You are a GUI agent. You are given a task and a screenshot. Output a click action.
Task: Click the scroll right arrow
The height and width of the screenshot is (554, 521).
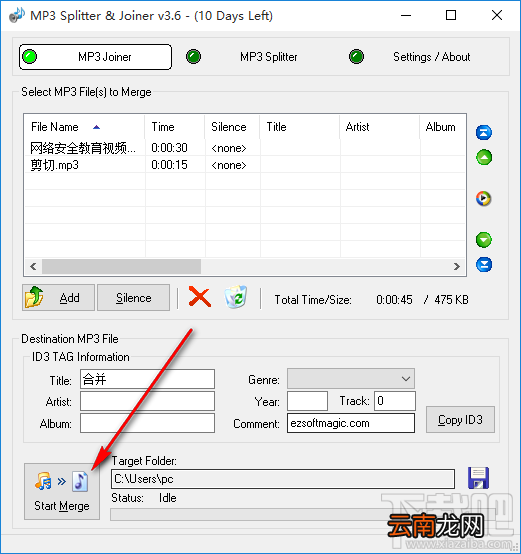(x=457, y=266)
